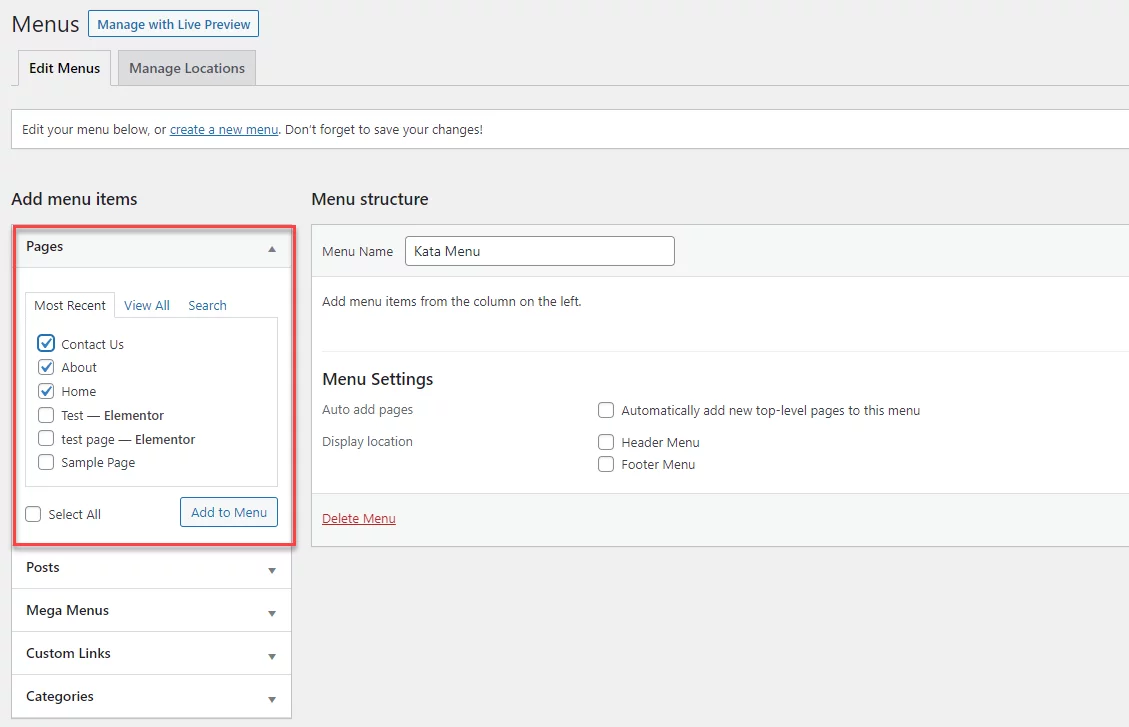Enable the Header Menu display location
This screenshot has height=727, width=1129.
pyautogui.click(x=606, y=442)
